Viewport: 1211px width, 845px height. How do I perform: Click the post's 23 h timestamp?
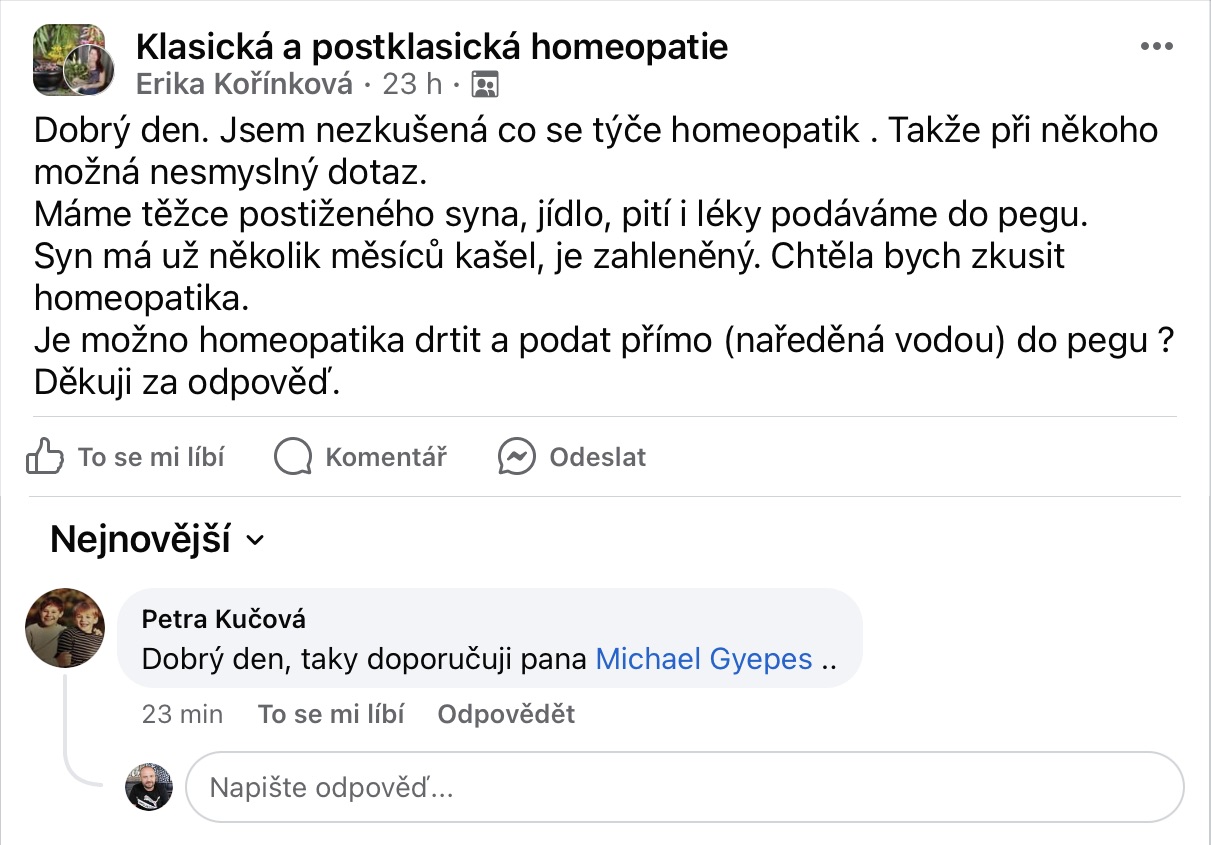[413, 85]
